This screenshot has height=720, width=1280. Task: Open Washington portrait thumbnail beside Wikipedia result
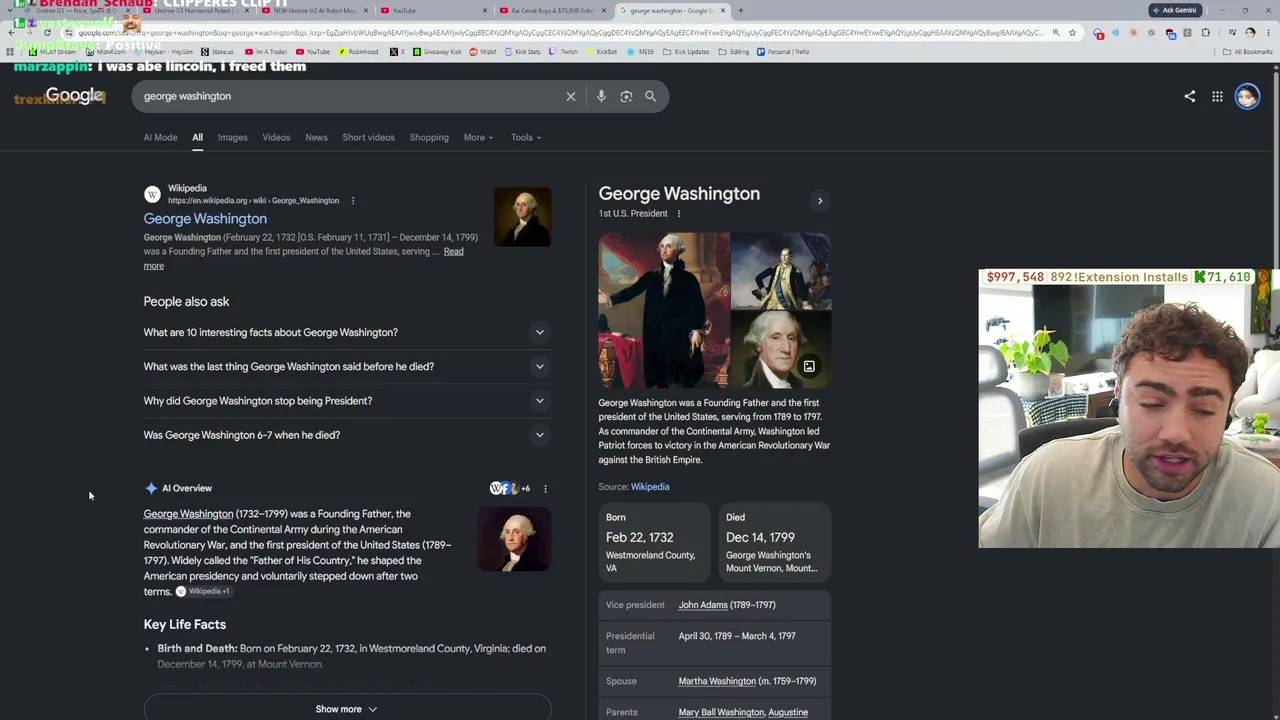(x=522, y=217)
